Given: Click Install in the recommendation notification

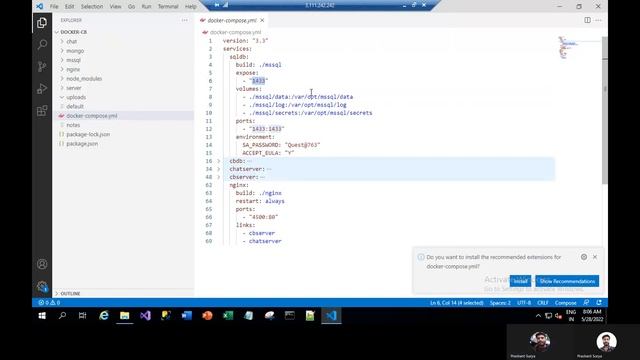Looking at the screenshot, I should 520,281.
